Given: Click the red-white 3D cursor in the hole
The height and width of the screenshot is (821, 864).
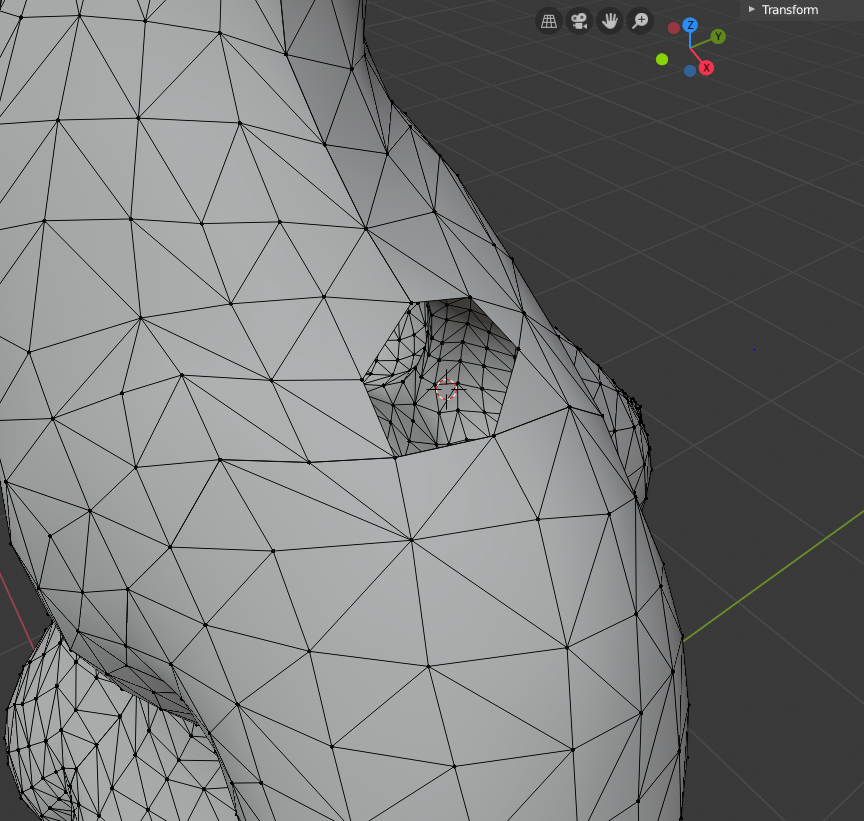Looking at the screenshot, I should (x=446, y=389).
